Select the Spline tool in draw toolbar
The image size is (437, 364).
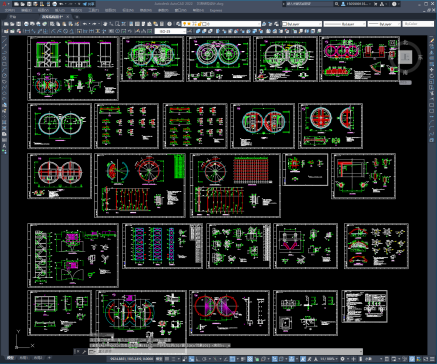(4, 87)
